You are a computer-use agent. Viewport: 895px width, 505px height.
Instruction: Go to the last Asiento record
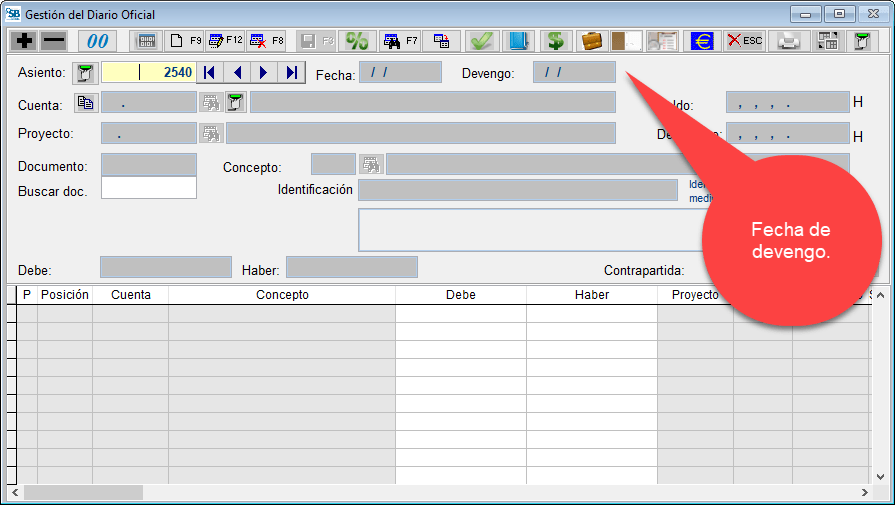[x=291, y=72]
